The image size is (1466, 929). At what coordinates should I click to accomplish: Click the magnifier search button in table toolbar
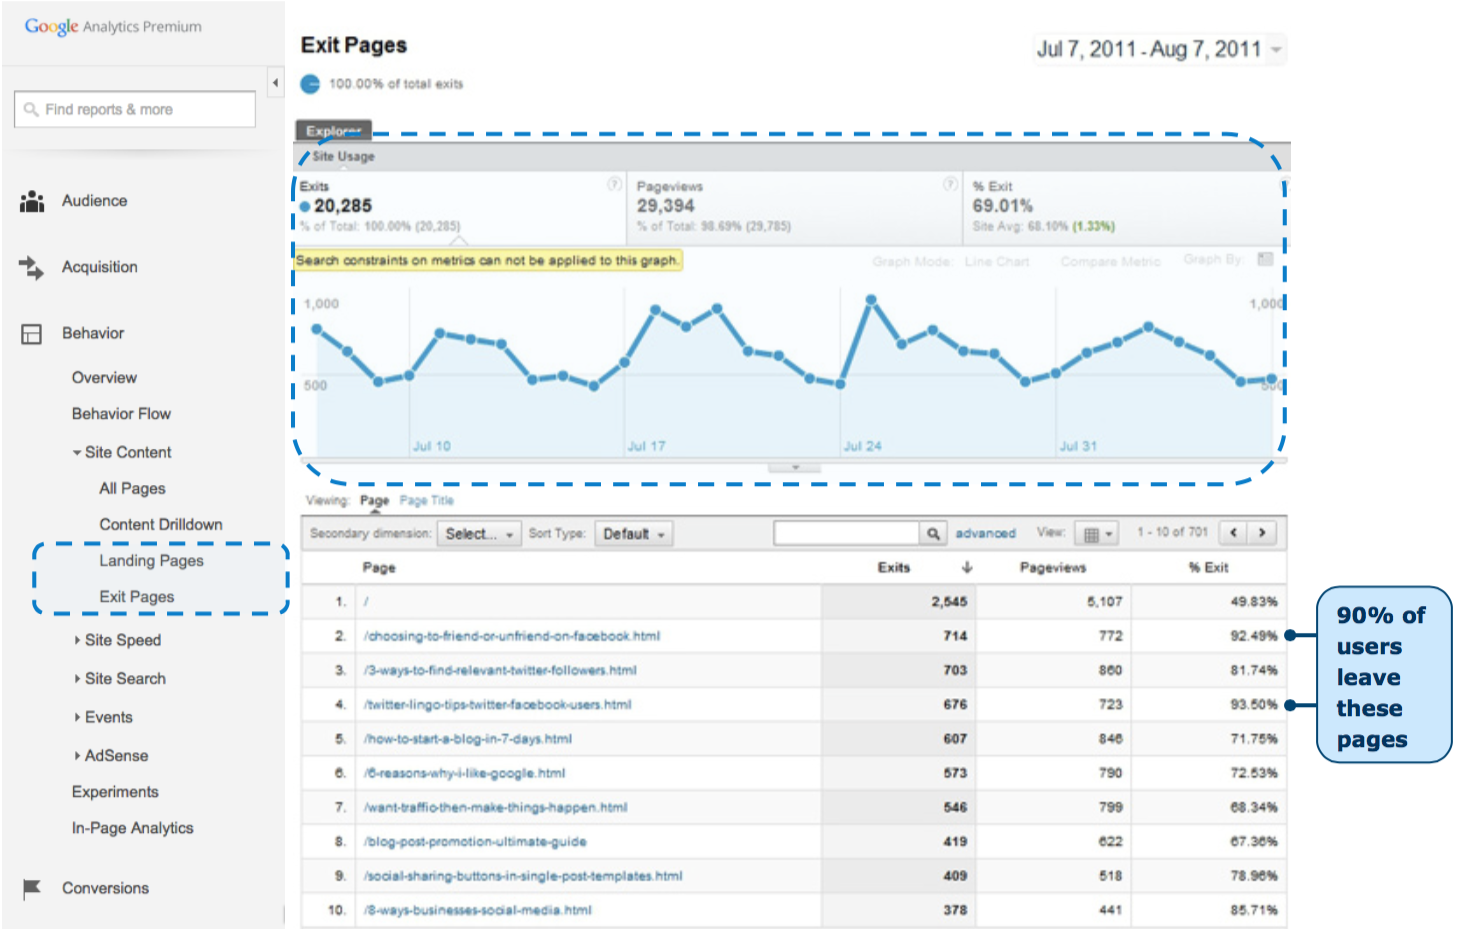[933, 534]
